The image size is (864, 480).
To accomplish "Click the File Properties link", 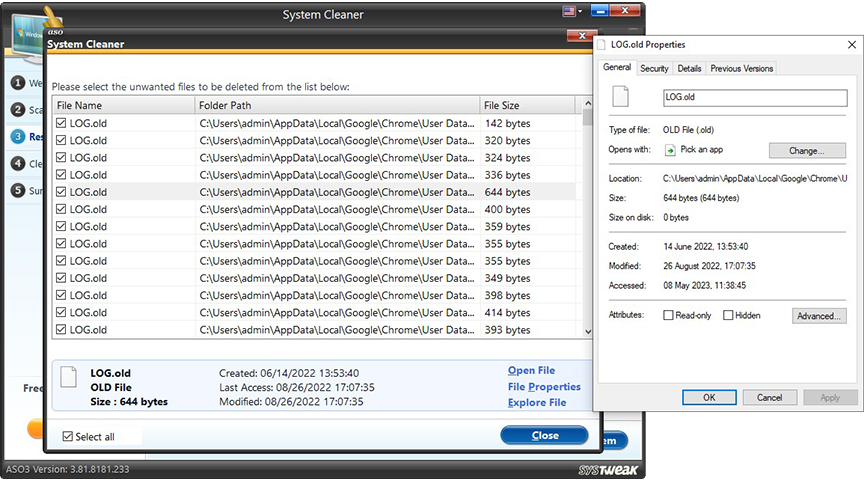I will click(544, 387).
